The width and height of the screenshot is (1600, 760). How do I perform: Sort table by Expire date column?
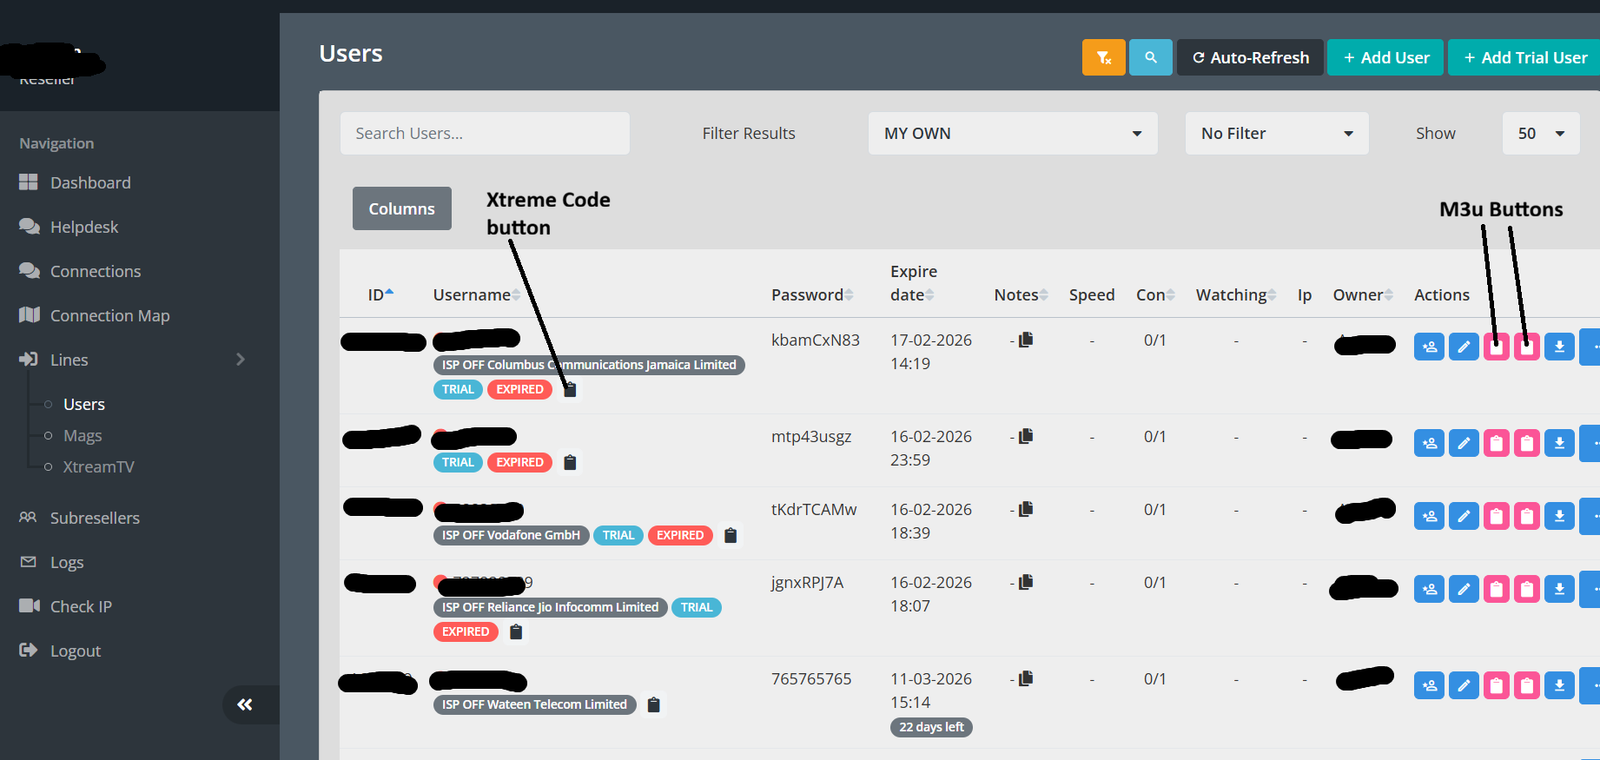coord(913,283)
